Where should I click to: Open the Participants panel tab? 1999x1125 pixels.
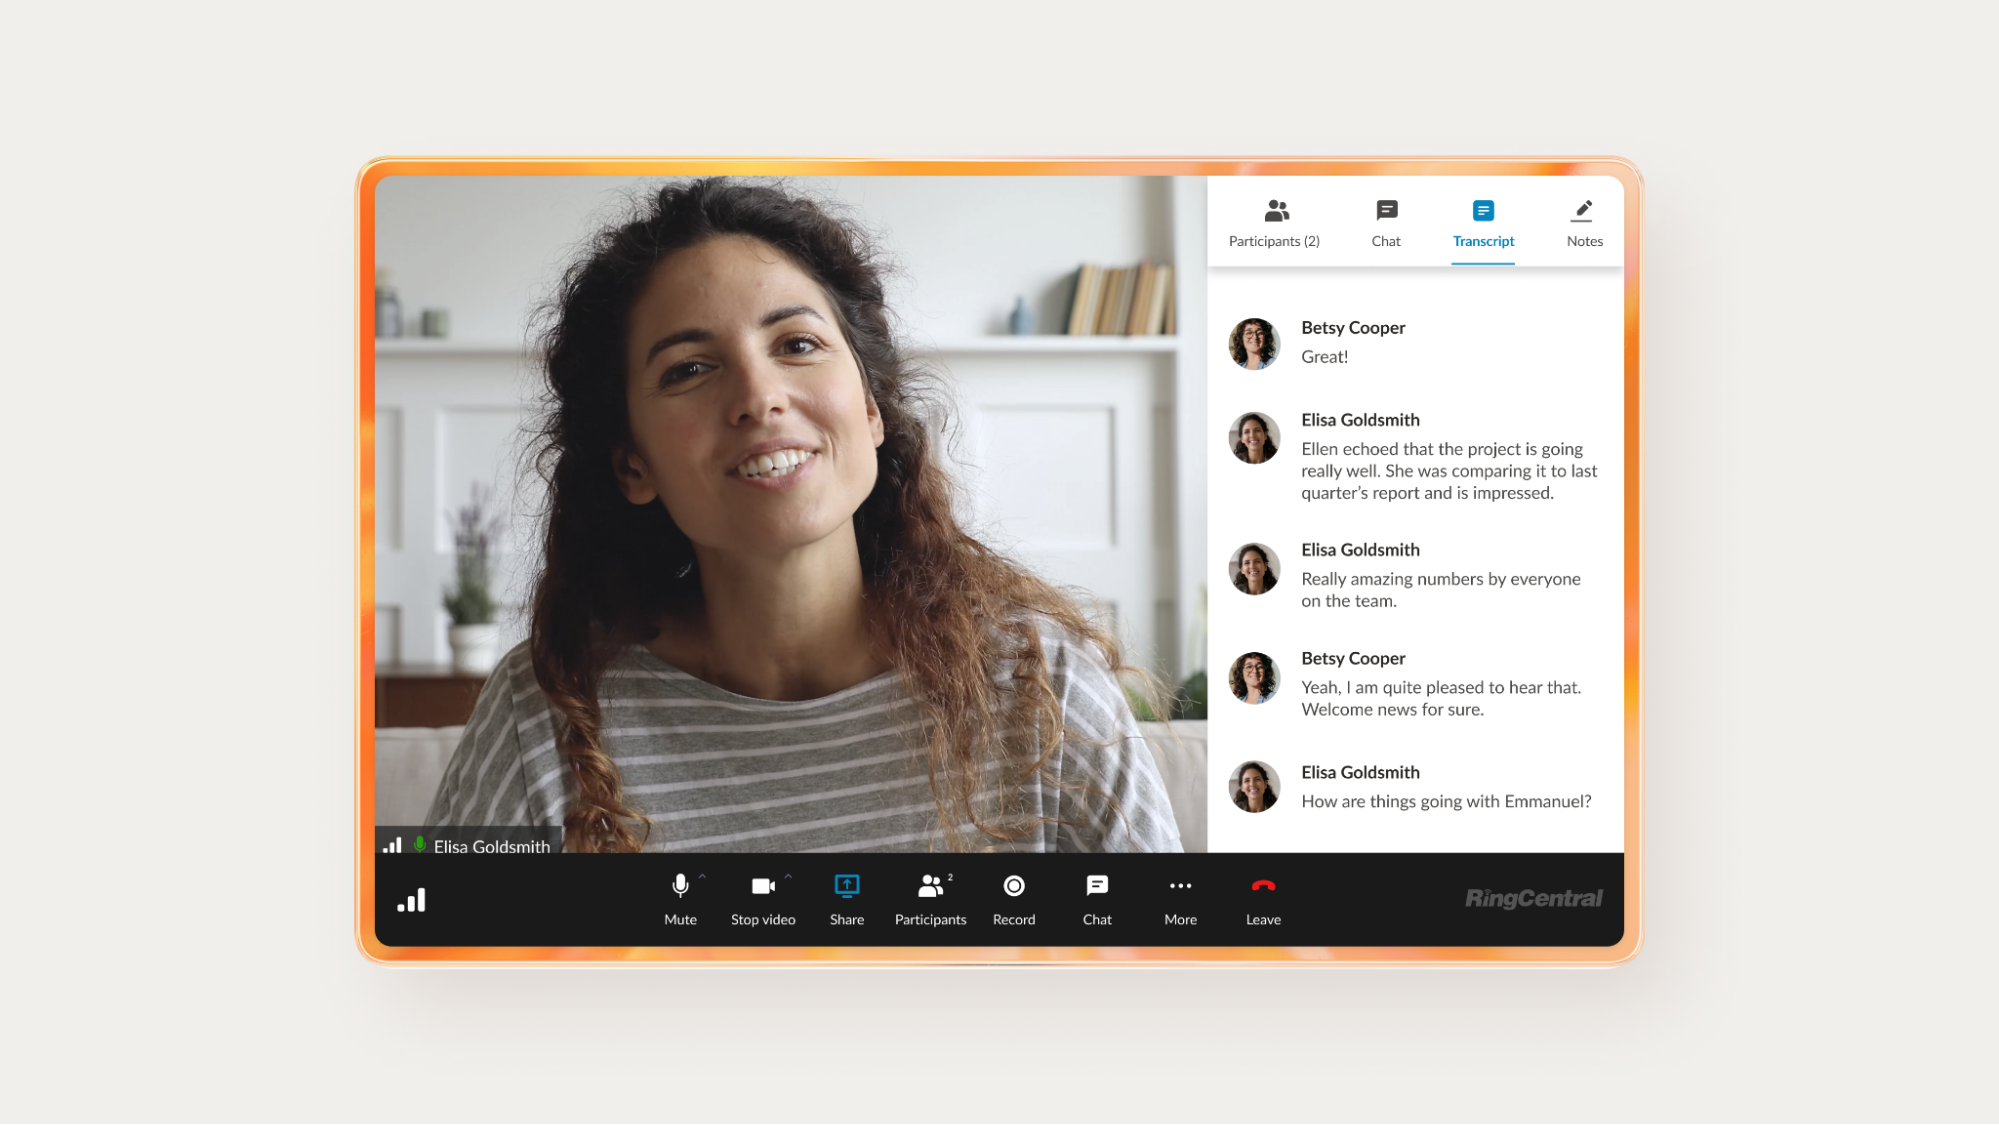pos(1274,223)
